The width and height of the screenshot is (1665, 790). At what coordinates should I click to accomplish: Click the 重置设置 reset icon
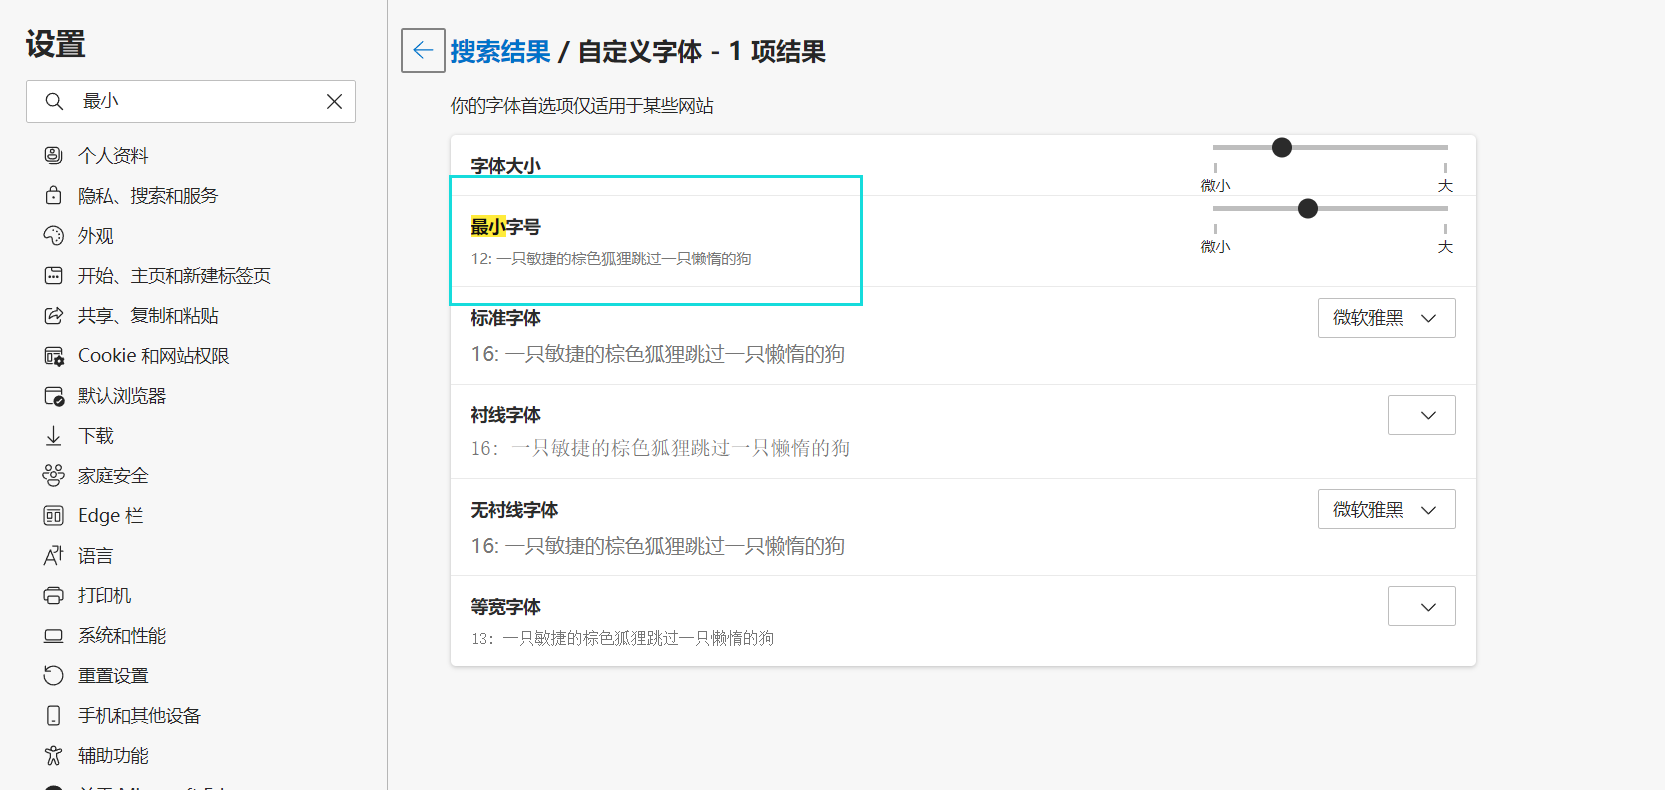coord(54,675)
